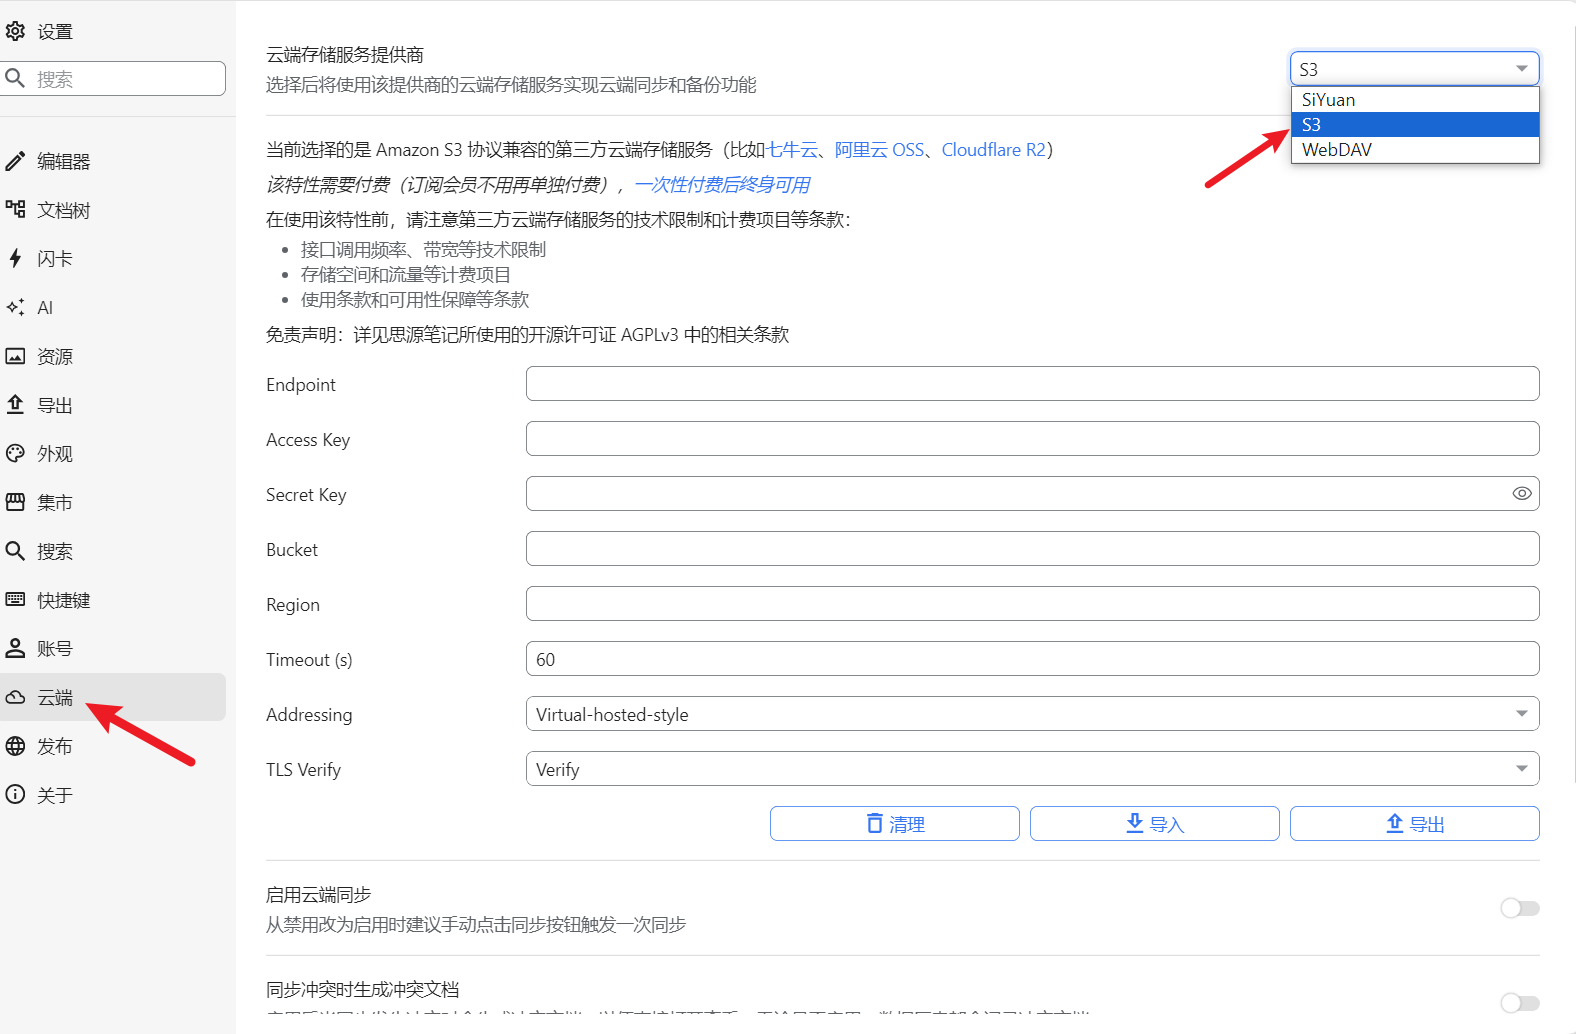Click the flashcard lightning icon
This screenshot has height=1034, width=1576.
coord(15,258)
